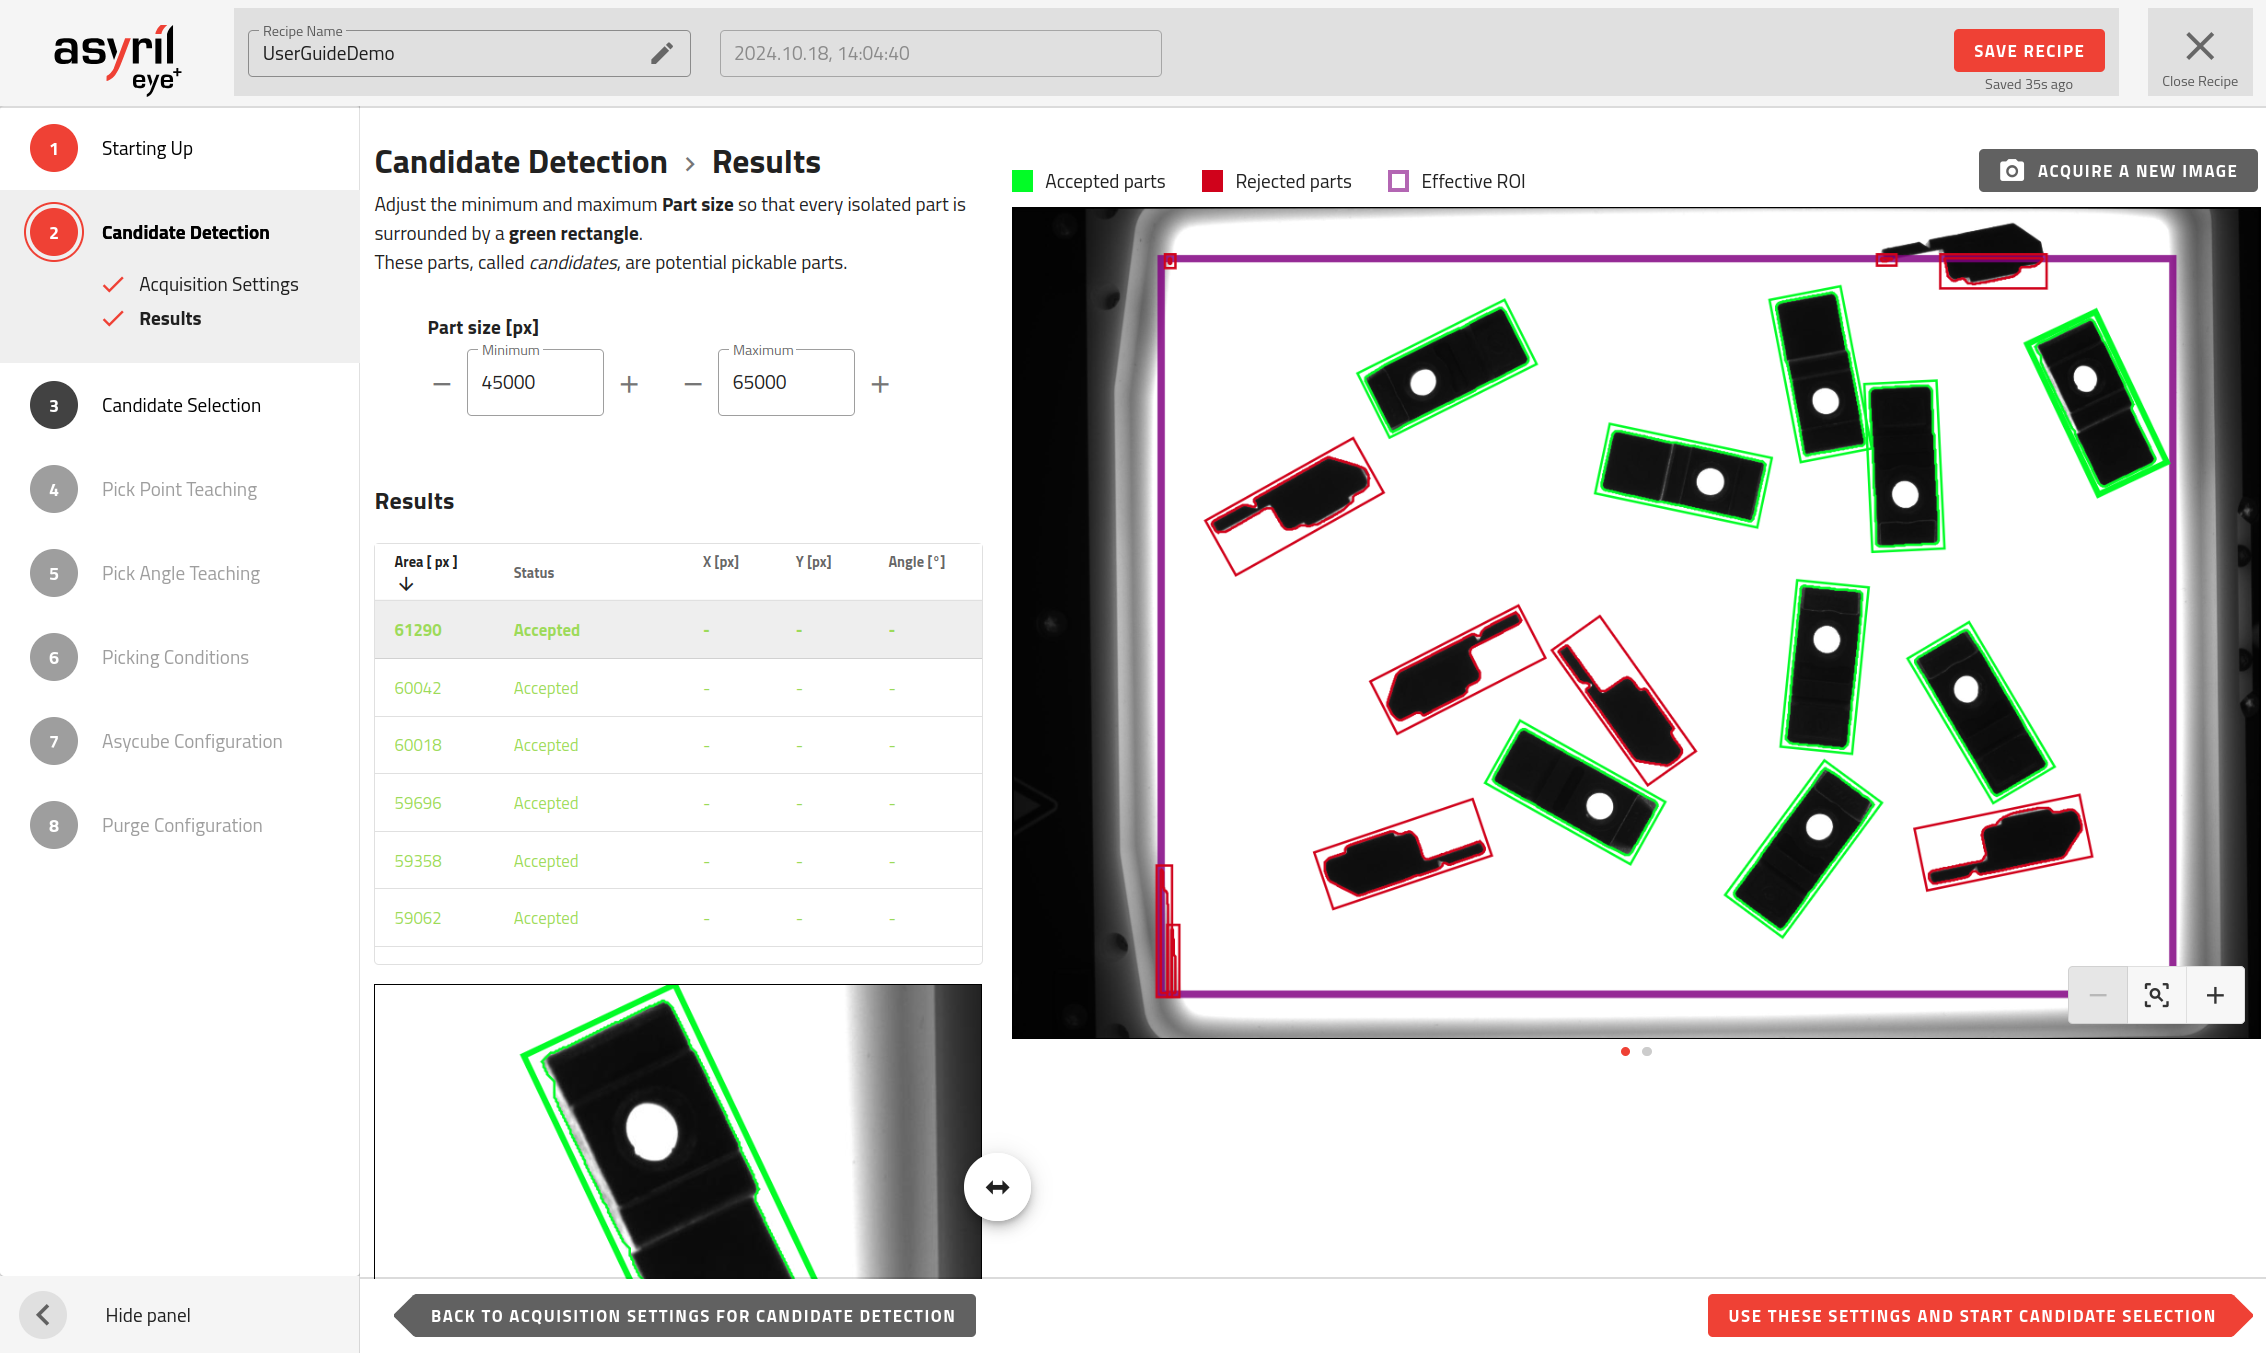The image size is (2266, 1353).
Task: Use these settings and start candidate selection
Action: (1971, 1316)
